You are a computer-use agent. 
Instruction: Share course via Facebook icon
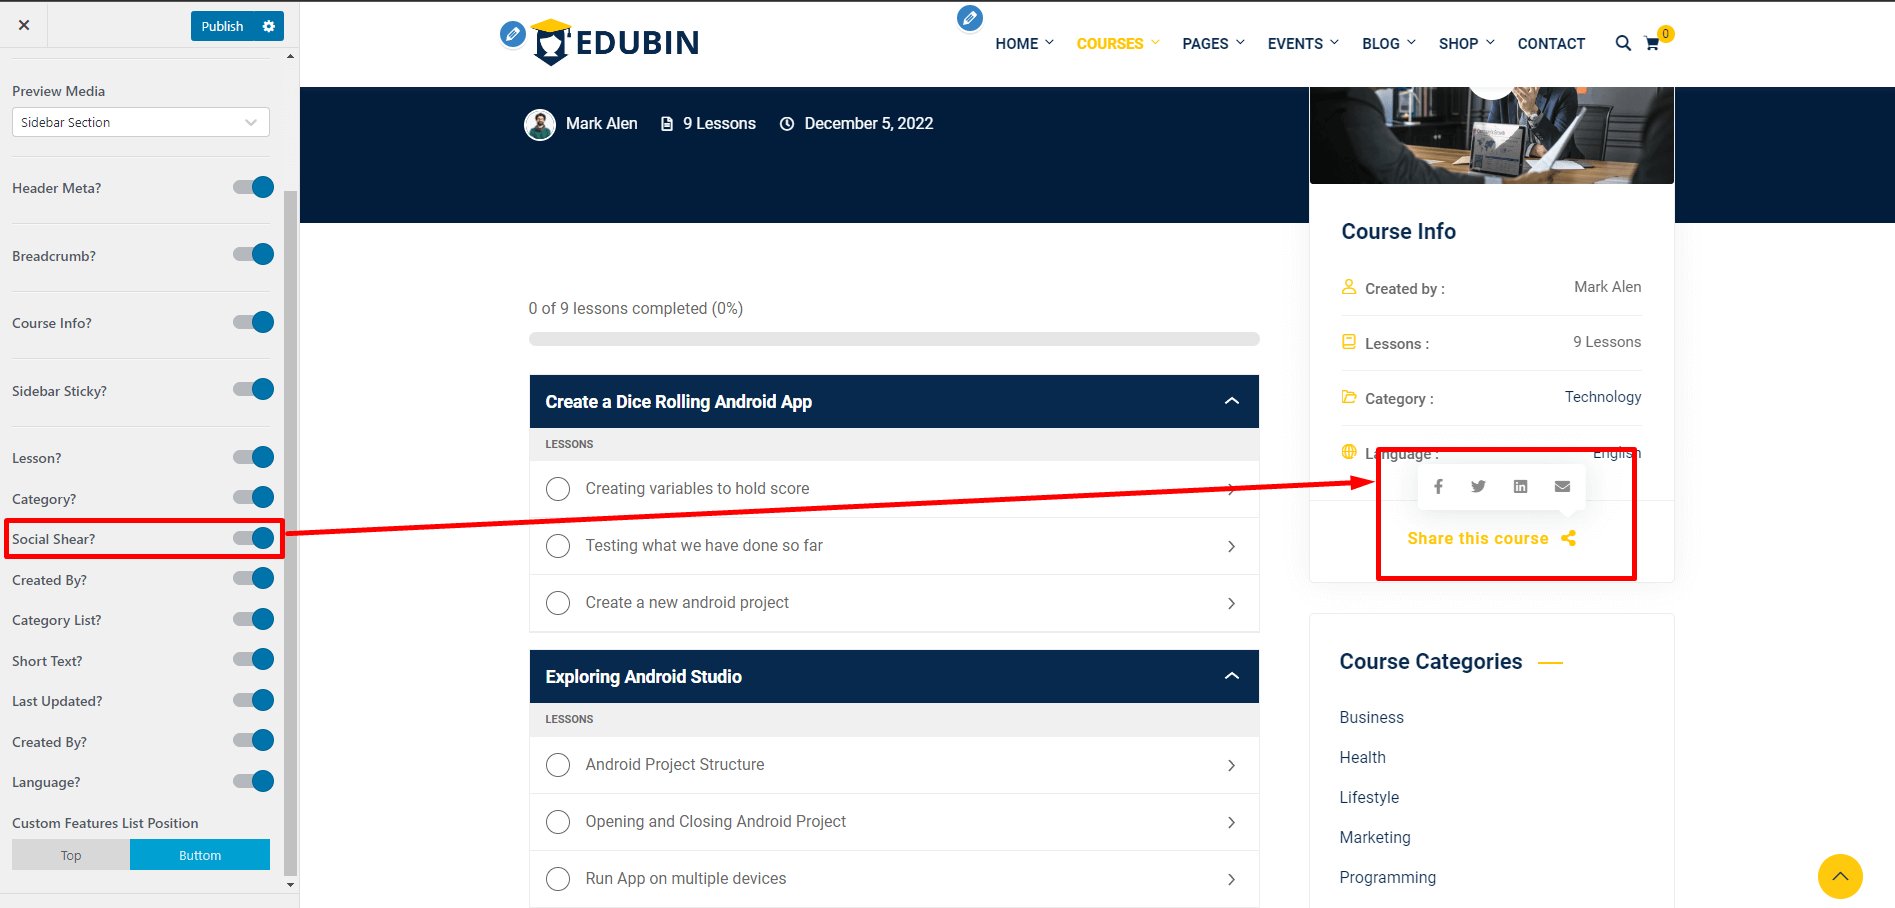click(1438, 486)
